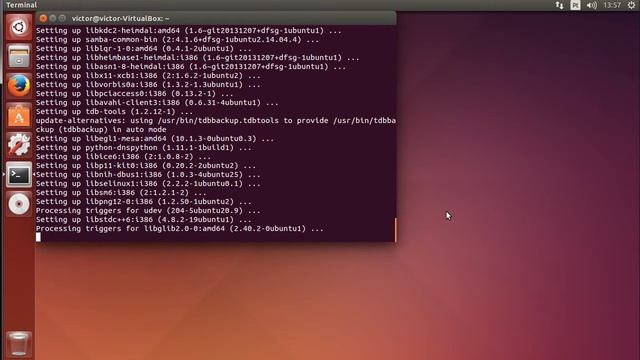Click line 'Setting up libsm6:i386'

121,193
